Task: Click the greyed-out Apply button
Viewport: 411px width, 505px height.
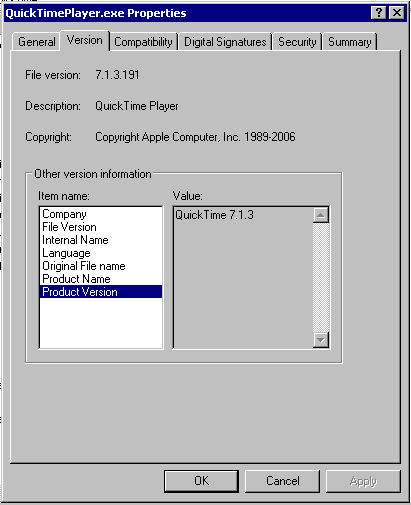Action: point(363,481)
